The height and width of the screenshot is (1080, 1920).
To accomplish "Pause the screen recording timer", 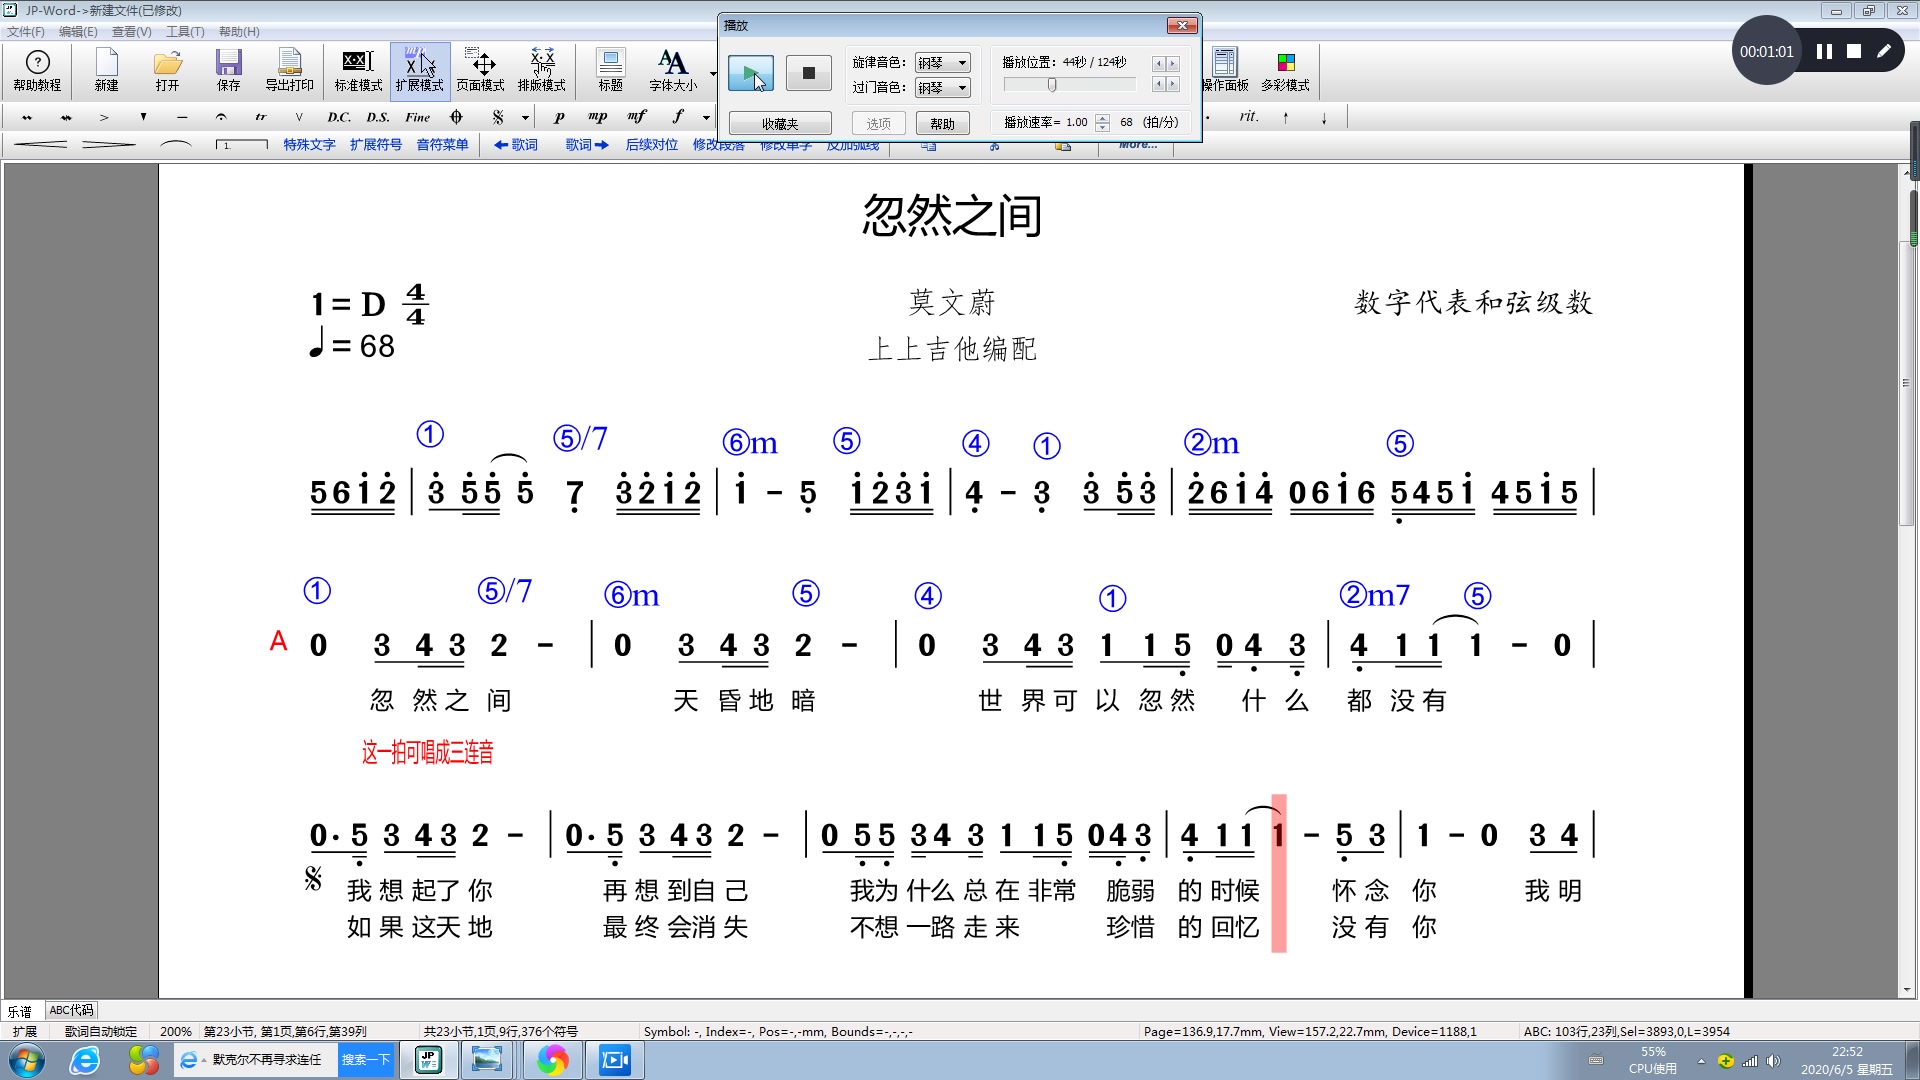I will [x=1824, y=51].
